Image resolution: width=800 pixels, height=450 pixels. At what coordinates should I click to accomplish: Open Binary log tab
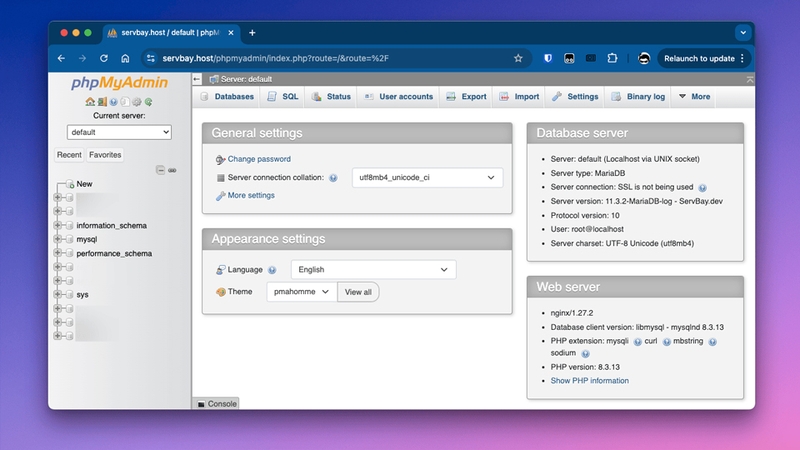coord(638,96)
